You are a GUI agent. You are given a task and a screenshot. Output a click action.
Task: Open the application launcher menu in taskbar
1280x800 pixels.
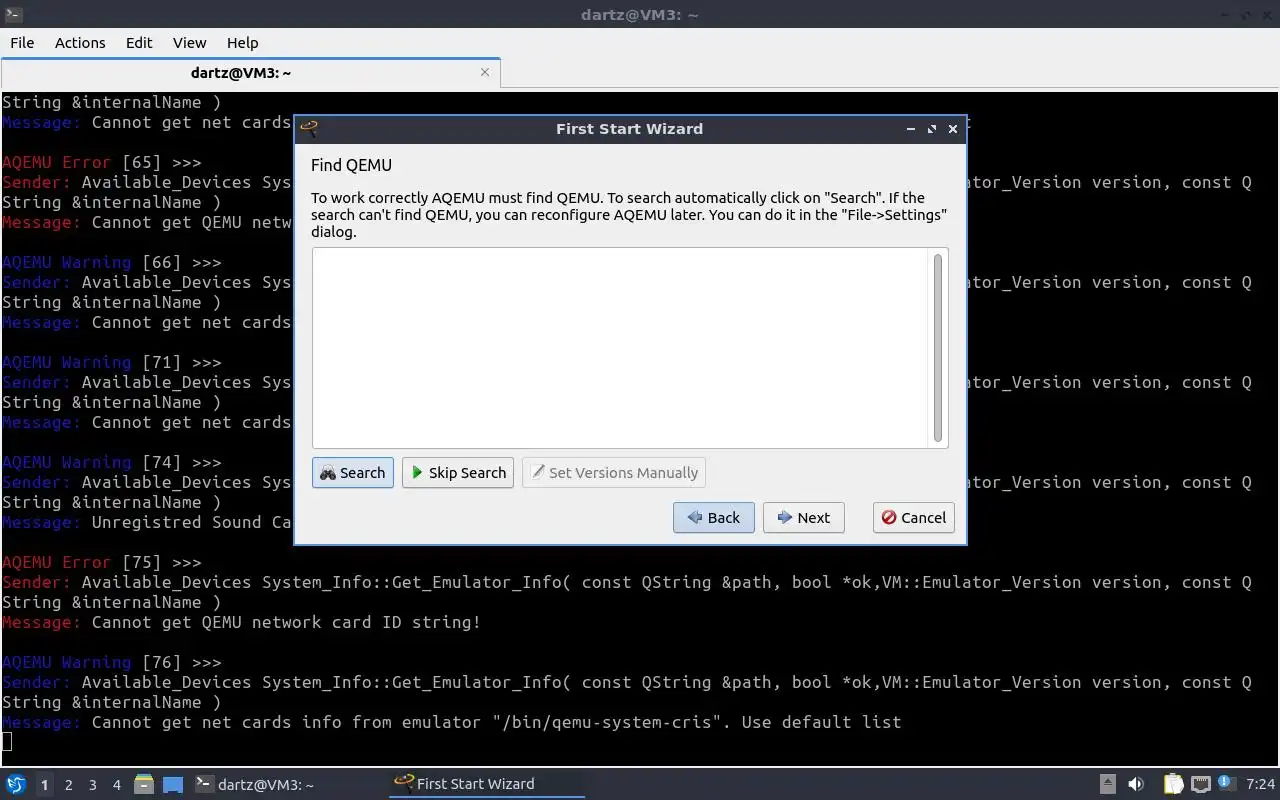[16, 784]
